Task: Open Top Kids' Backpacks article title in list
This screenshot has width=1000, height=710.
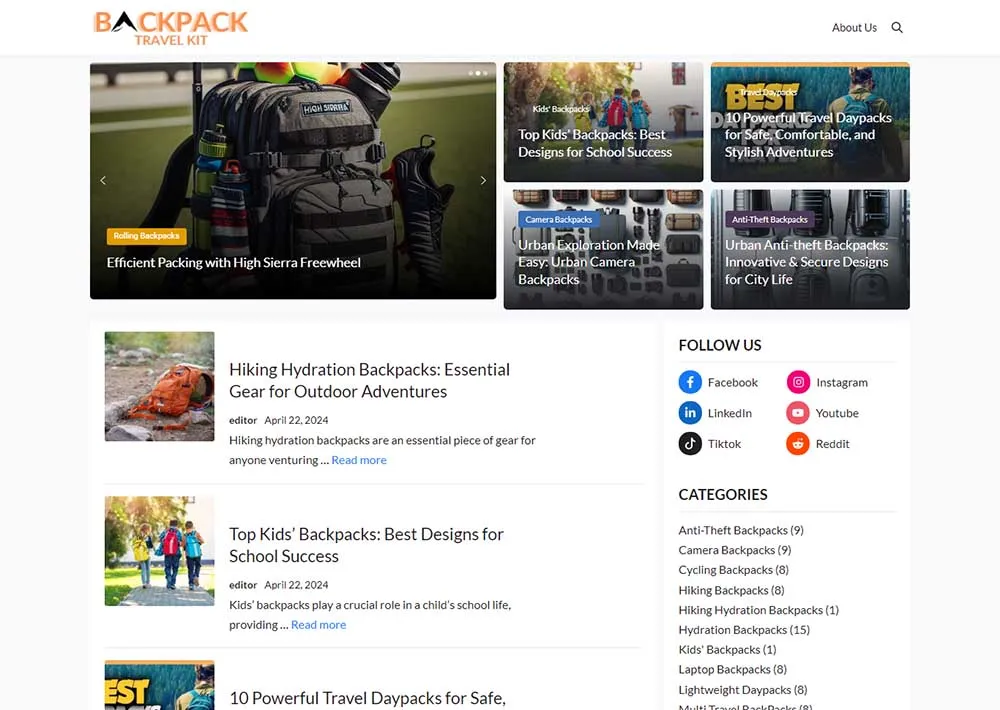Action: [366, 545]
